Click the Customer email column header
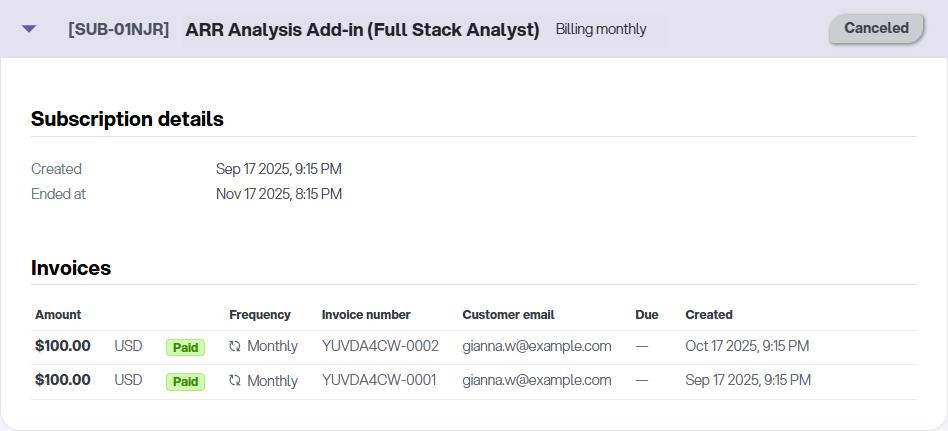This screenshot has height=431, width=948. (508, 314)
